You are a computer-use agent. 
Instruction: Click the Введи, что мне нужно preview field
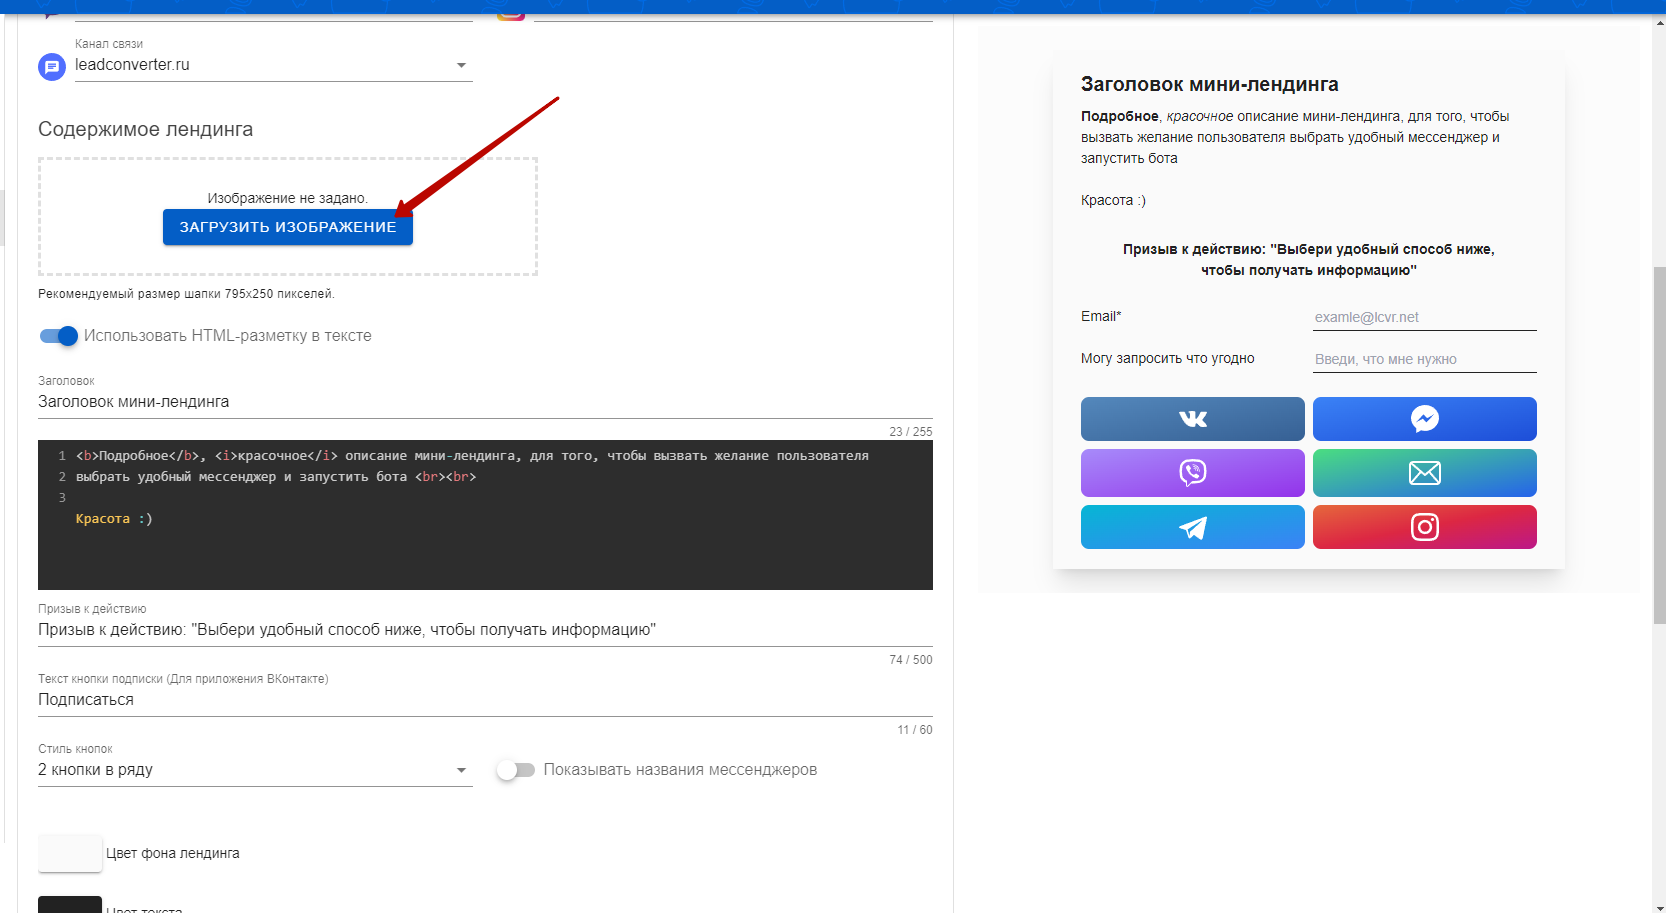click(1424, 359)
